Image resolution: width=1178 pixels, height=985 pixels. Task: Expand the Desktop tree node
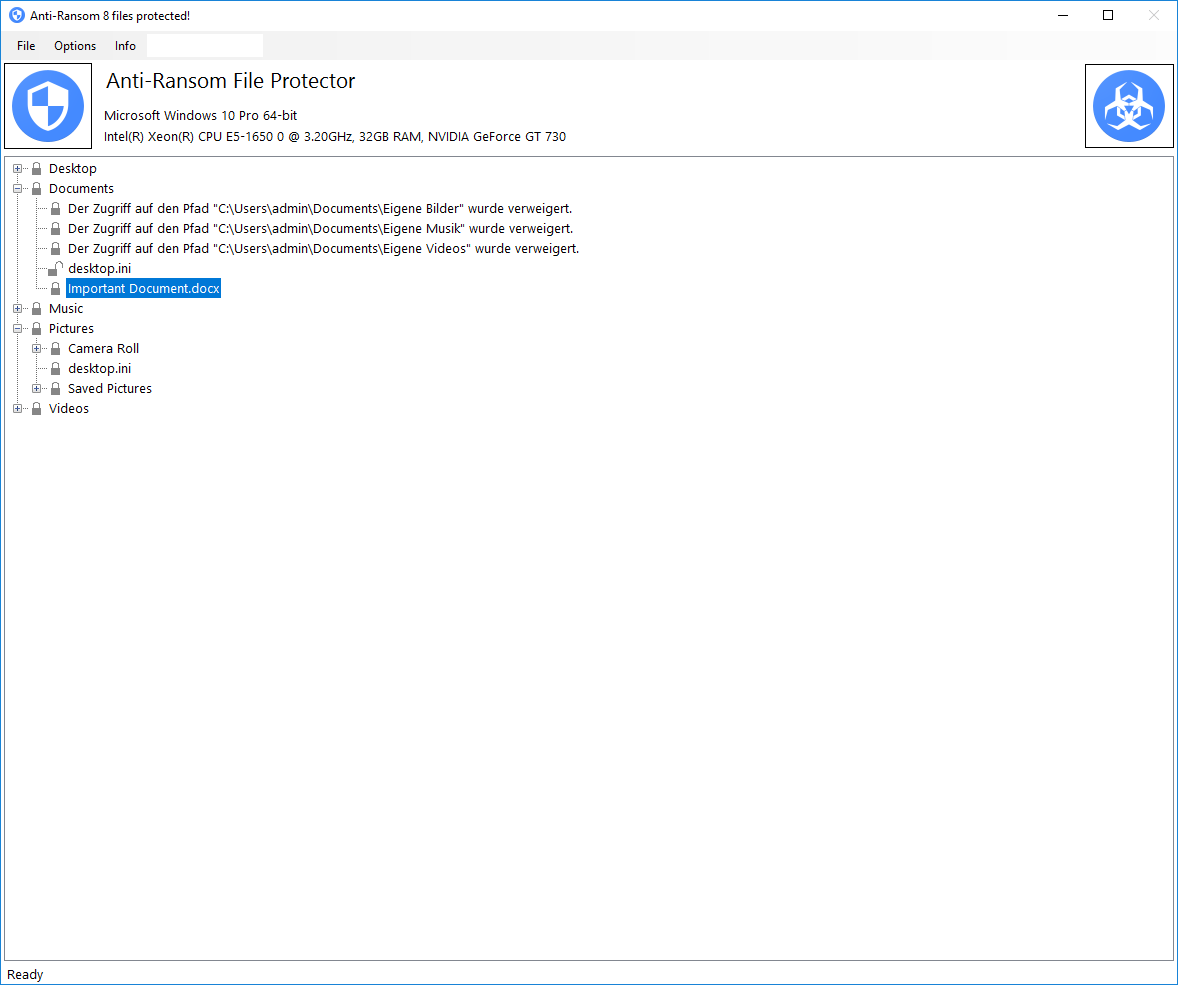(x=17, y=168)
